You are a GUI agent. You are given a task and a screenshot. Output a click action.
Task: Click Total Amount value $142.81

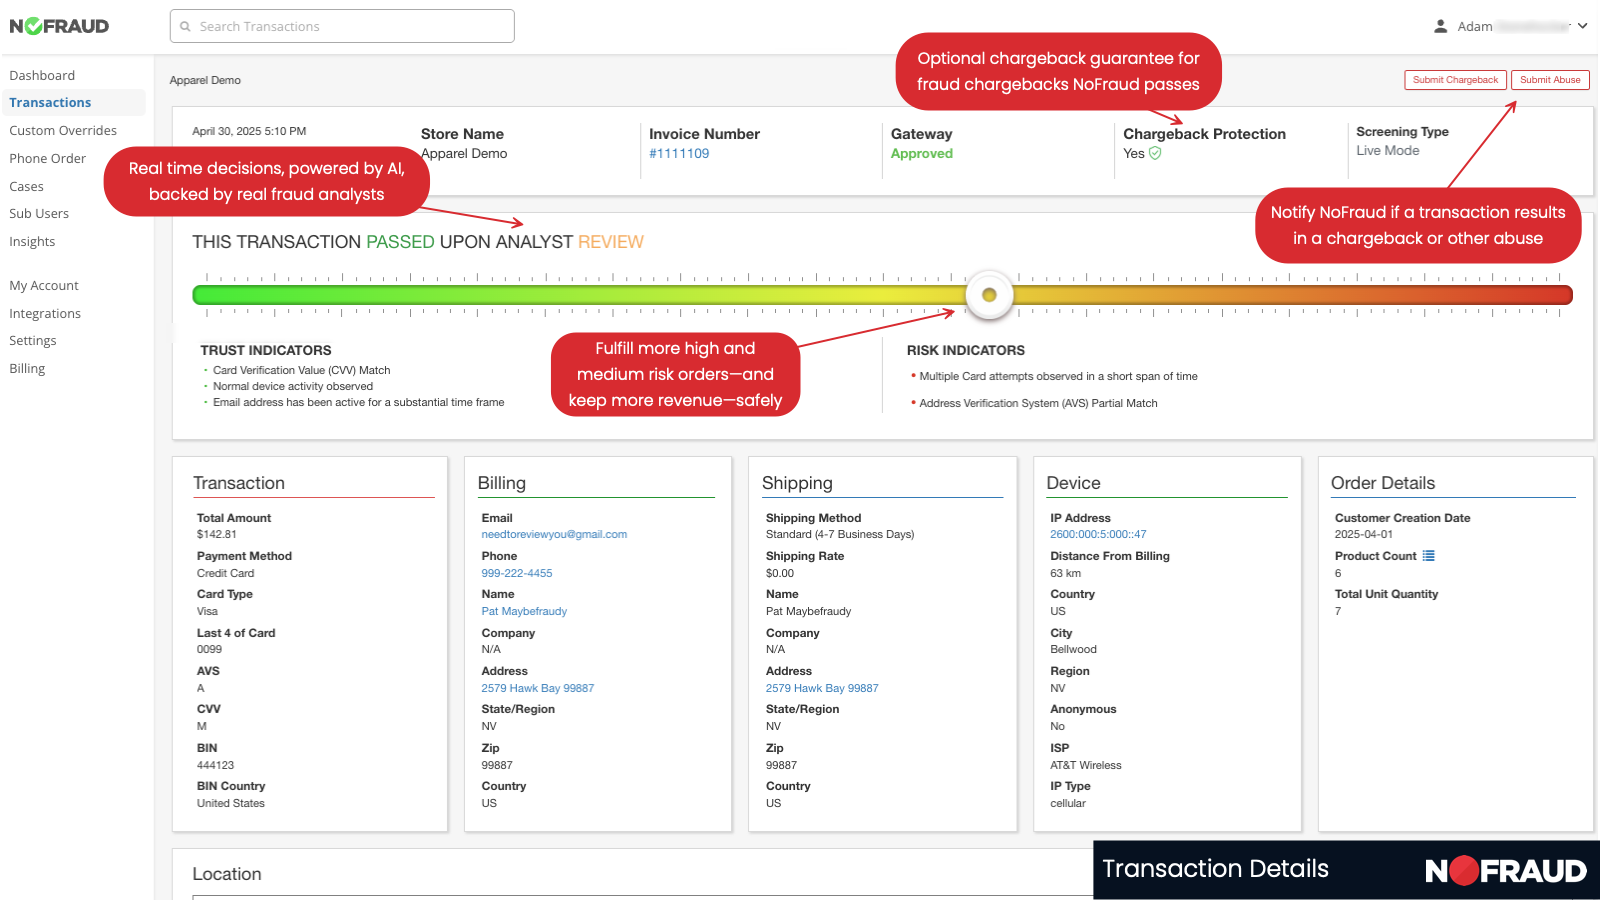click(x=217, y=534)
